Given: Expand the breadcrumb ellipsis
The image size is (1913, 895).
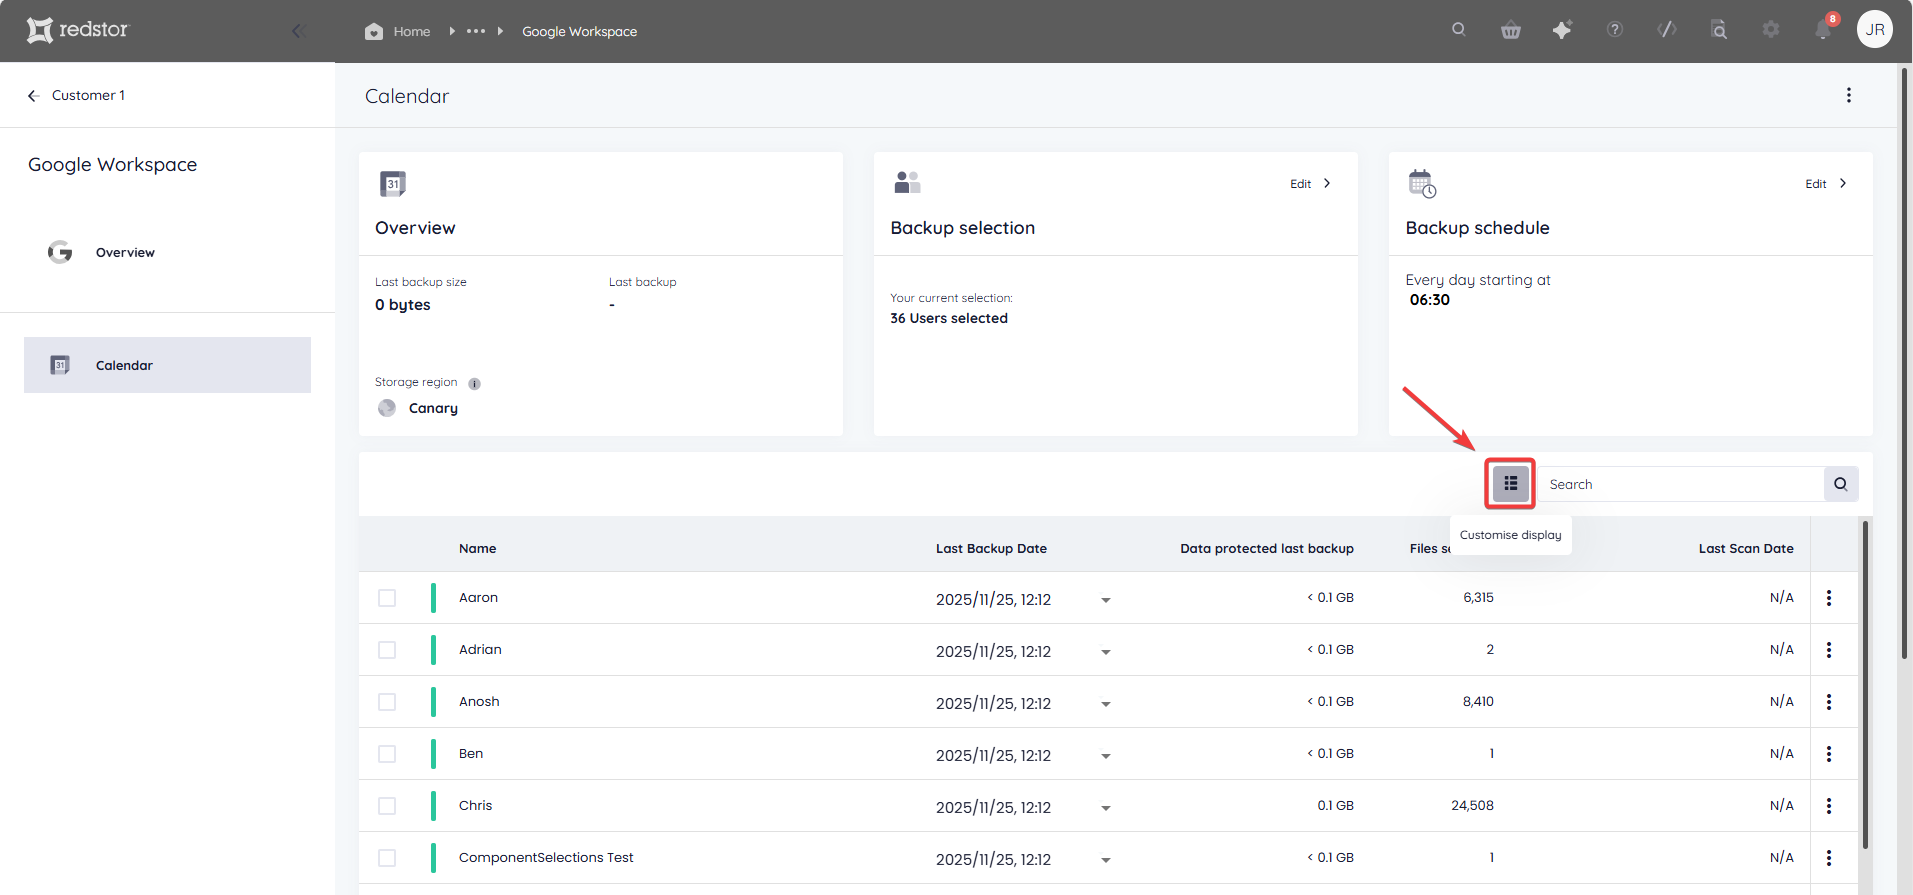Looking at the screenshot, I should click(476, 31).
